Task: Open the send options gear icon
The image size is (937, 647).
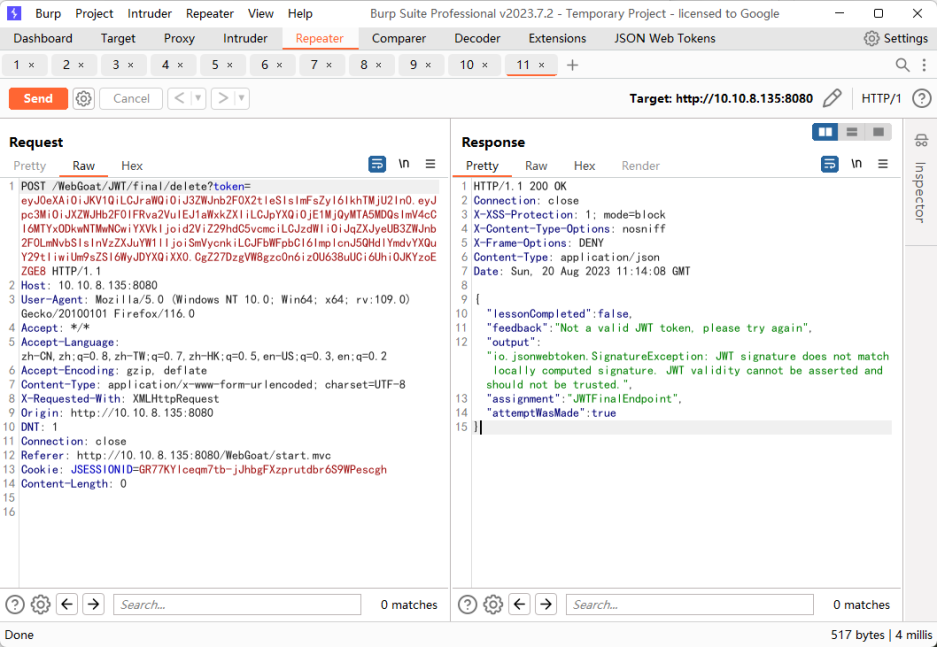Action: click(84, 99)
